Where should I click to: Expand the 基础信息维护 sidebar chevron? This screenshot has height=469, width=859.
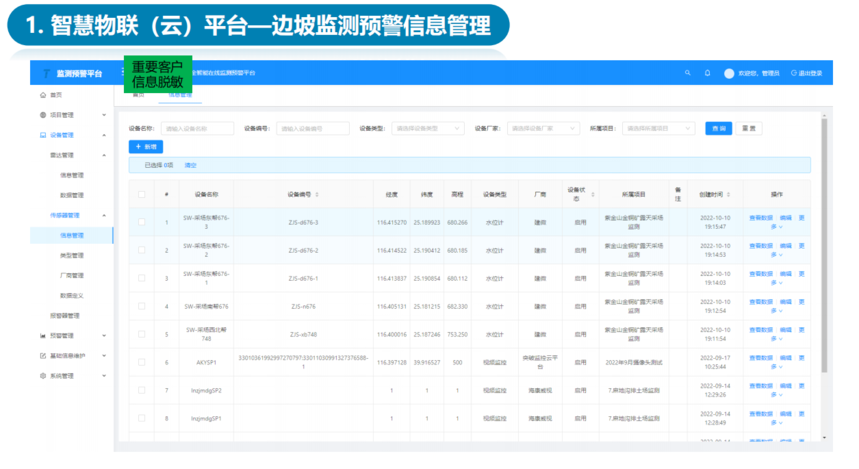(104, 356)
